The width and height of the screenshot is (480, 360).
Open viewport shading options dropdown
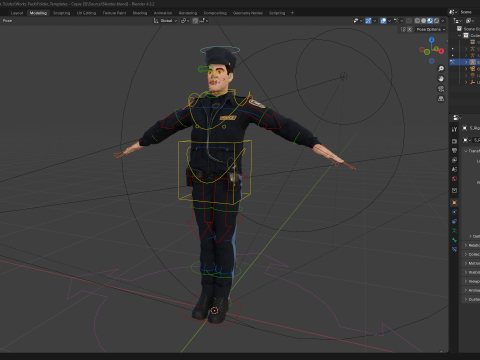(x=443, y=21)
